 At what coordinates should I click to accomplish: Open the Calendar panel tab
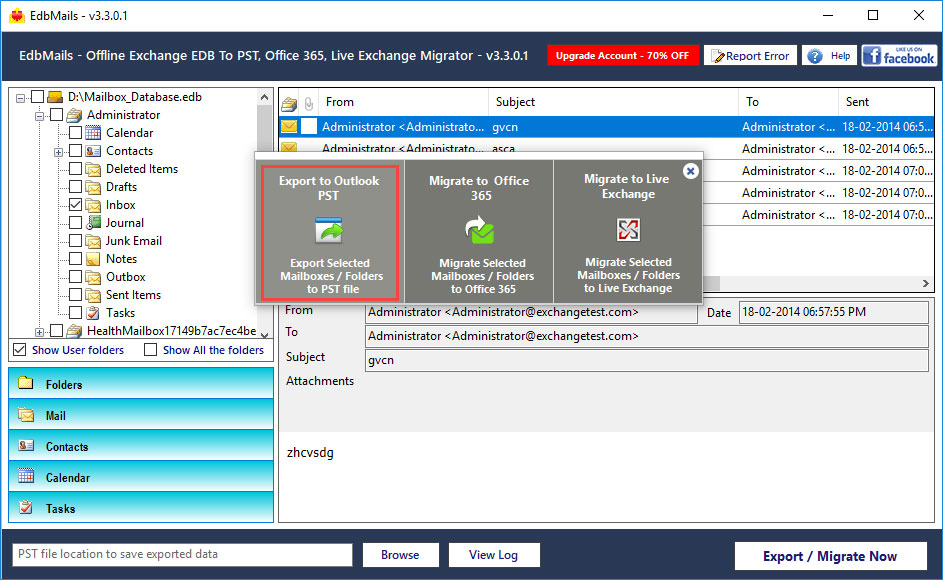click(141, 477)
